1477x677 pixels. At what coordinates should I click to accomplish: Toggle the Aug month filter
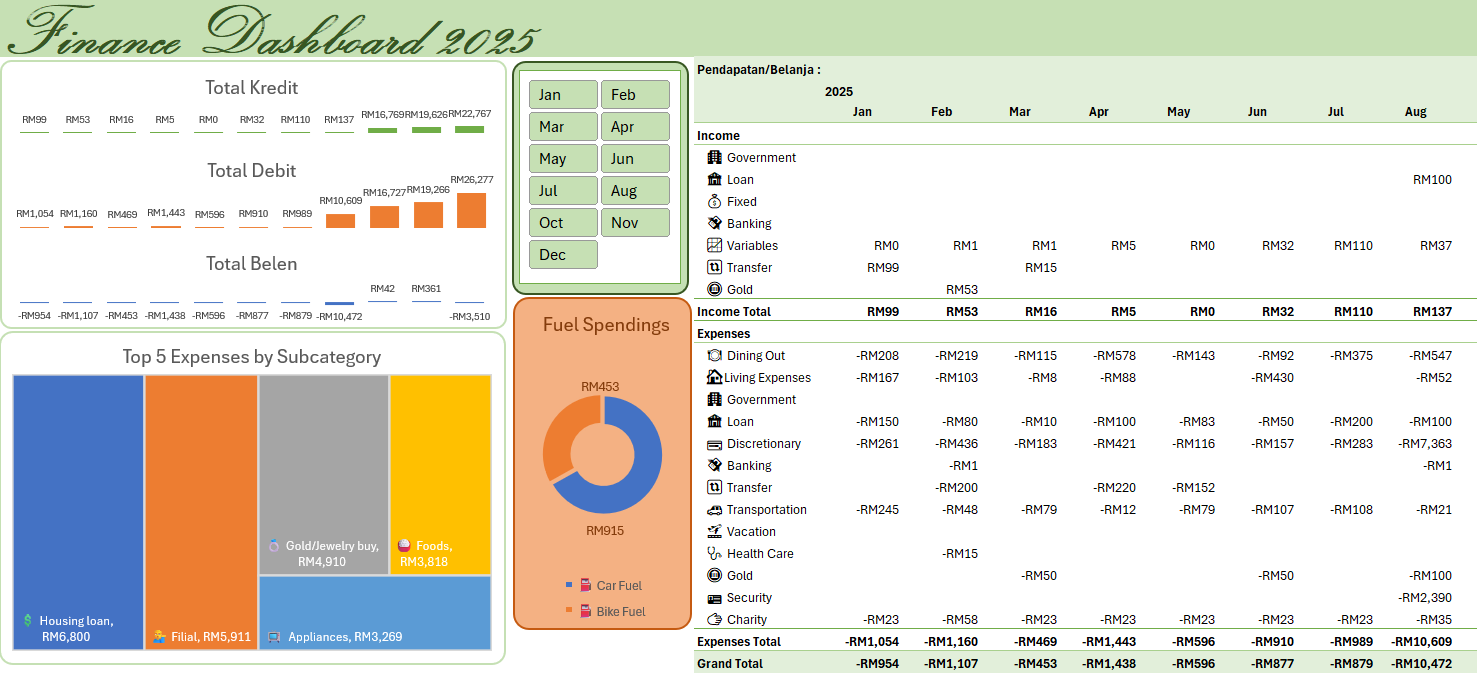(635, 190)
